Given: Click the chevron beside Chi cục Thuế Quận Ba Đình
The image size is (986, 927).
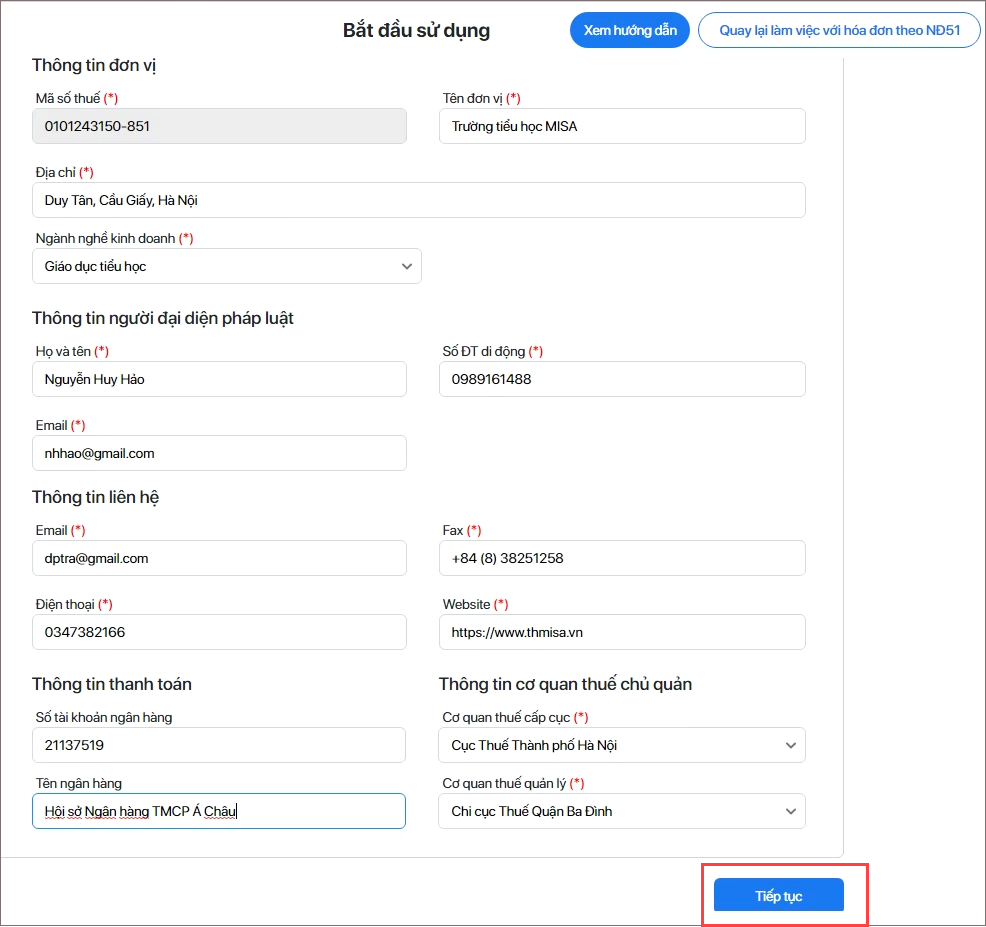Looking at the screenshot, I should click(790, 811).
